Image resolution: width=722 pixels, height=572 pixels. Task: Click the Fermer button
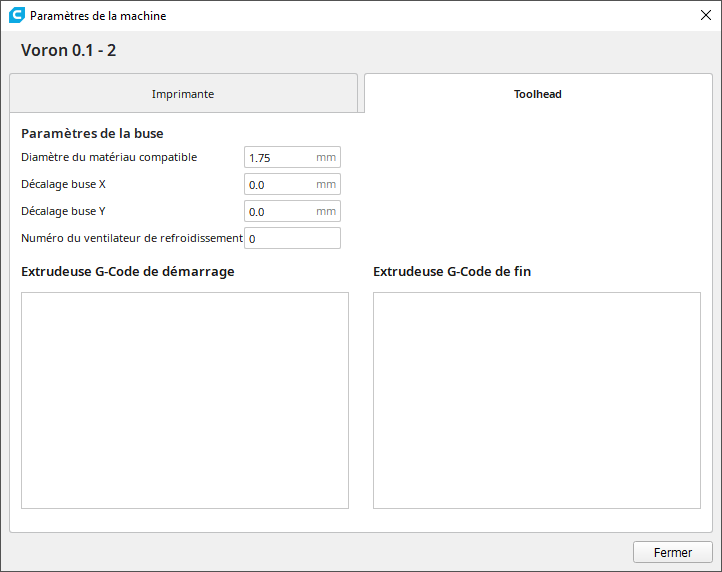[673, 552]
